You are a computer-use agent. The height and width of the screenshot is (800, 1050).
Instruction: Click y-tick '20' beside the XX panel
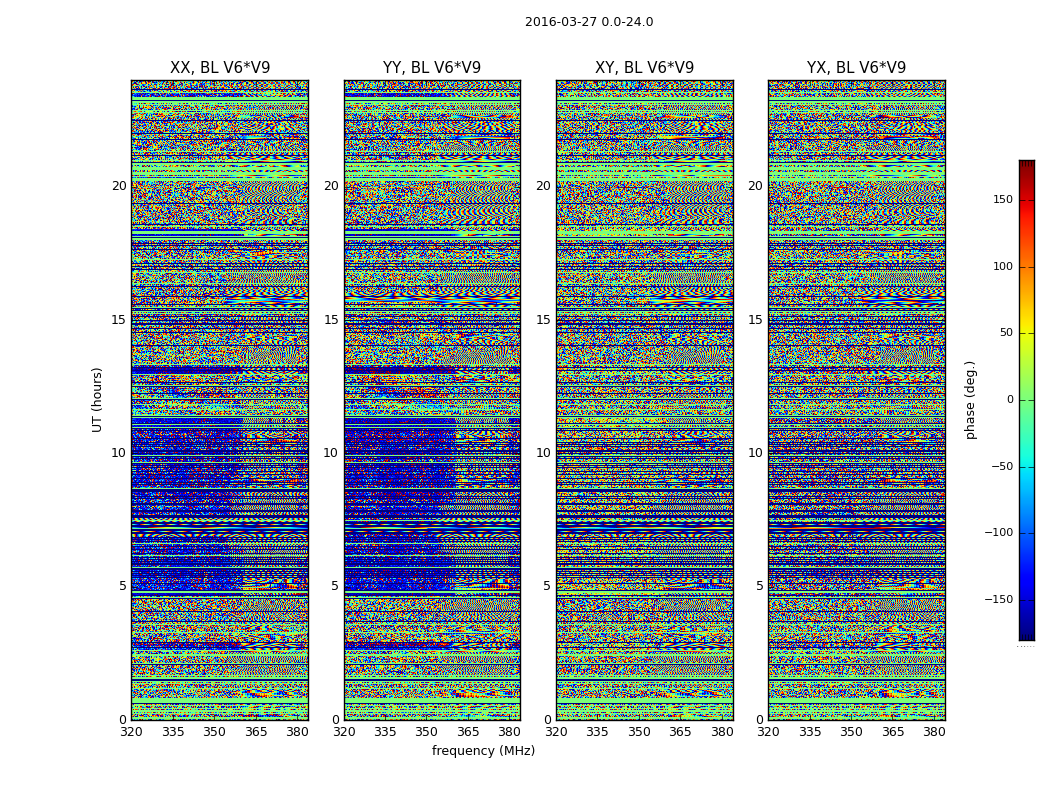coord(119,186)
